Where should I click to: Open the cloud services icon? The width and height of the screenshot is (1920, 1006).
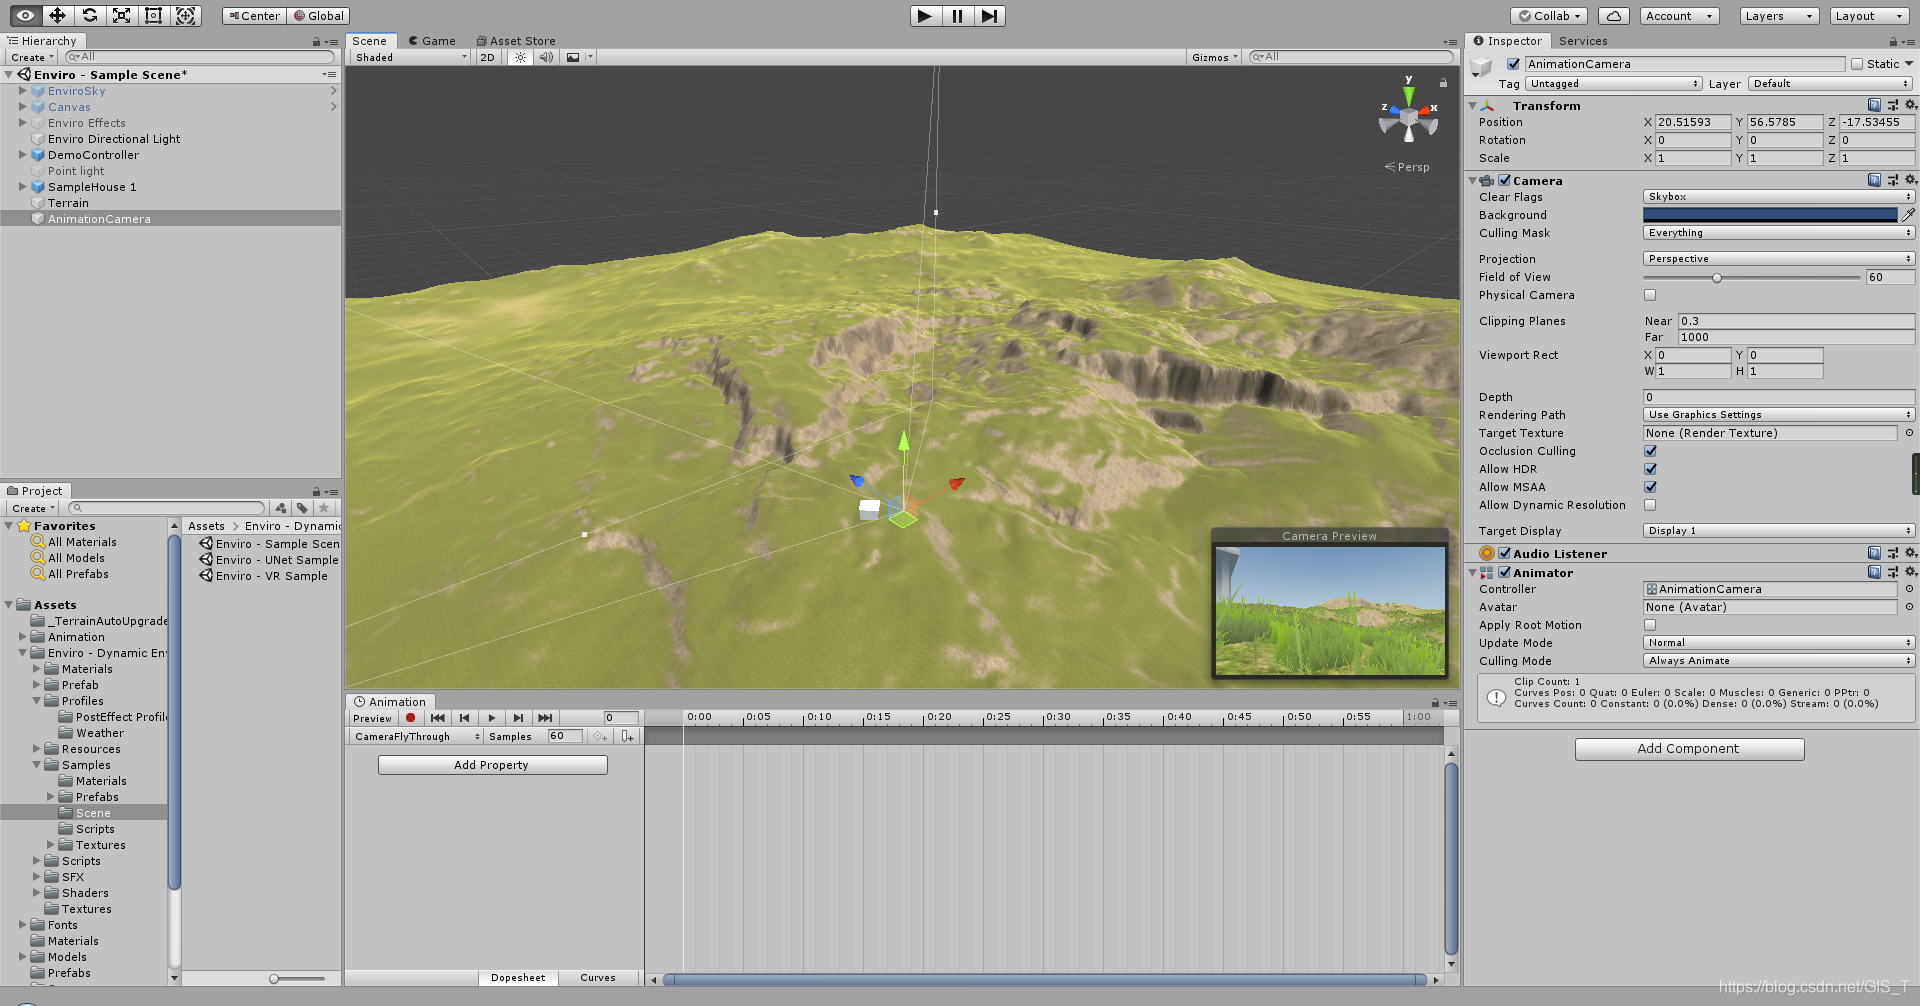1614,15
